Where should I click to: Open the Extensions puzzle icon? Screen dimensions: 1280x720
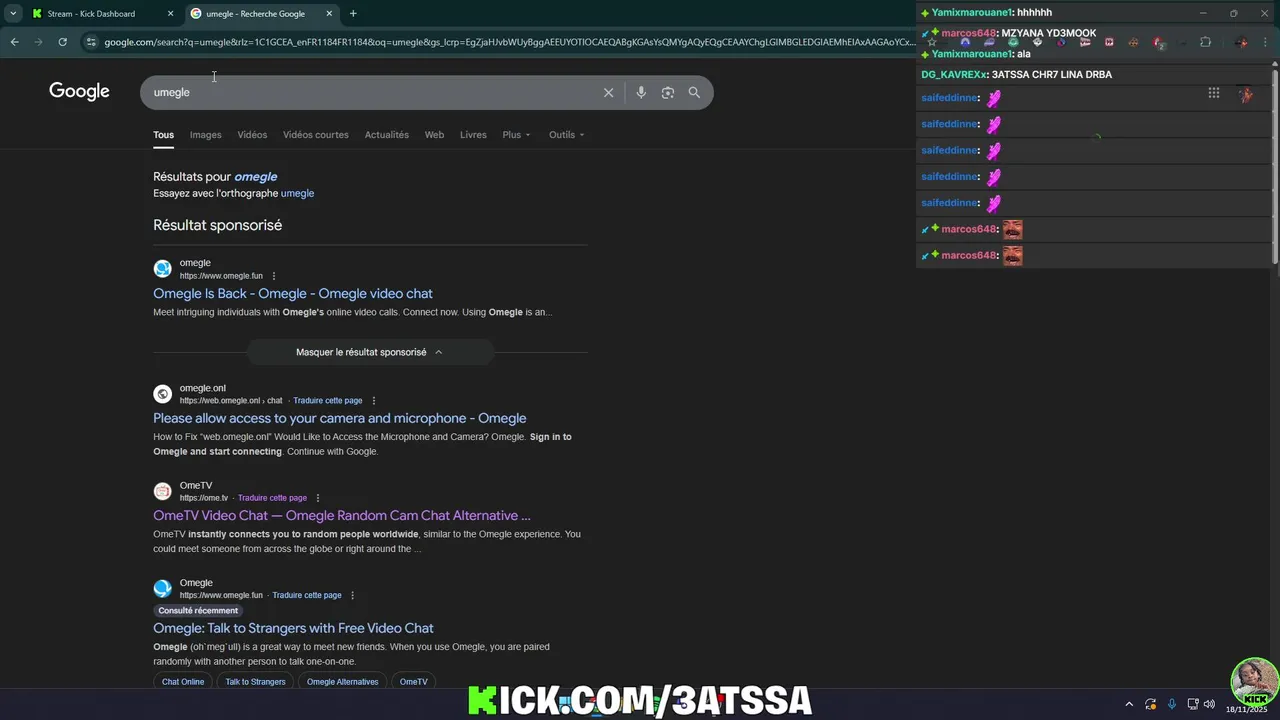[x=1205, y=42]
